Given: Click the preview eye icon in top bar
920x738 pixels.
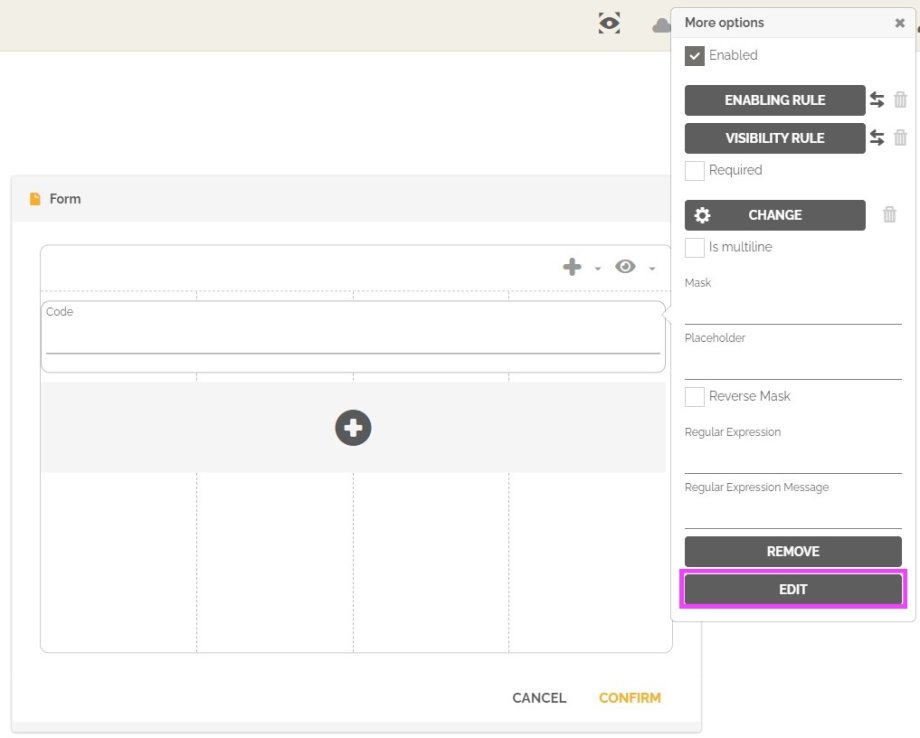Looking at the screenshot, I should (609, 24).
